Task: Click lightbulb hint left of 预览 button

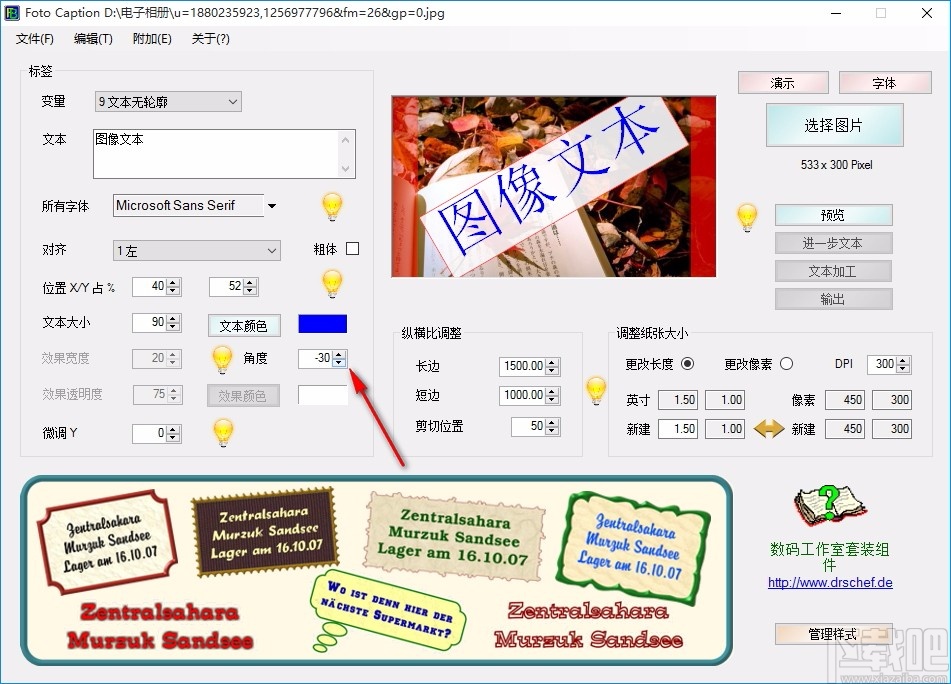Action: [747, 218]
